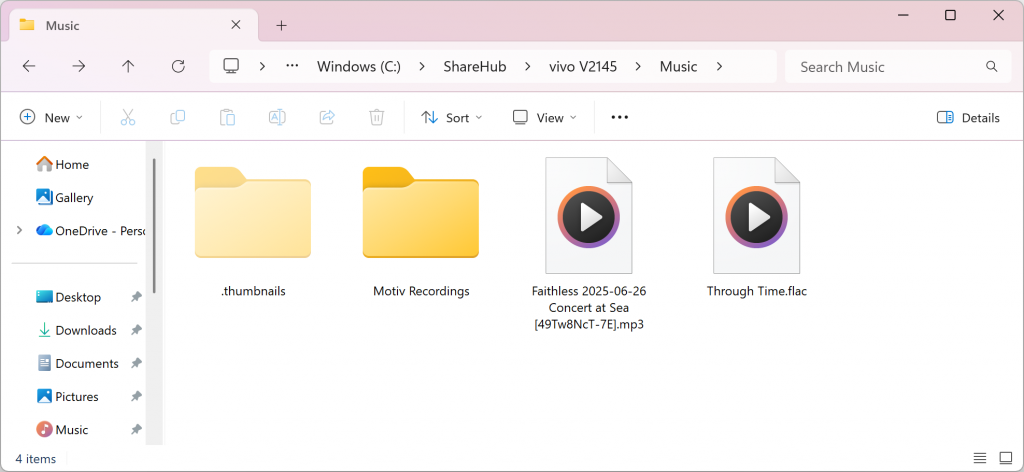Click the Rename icon in toolbar
1024x472 pixels.
coord(277,117)
